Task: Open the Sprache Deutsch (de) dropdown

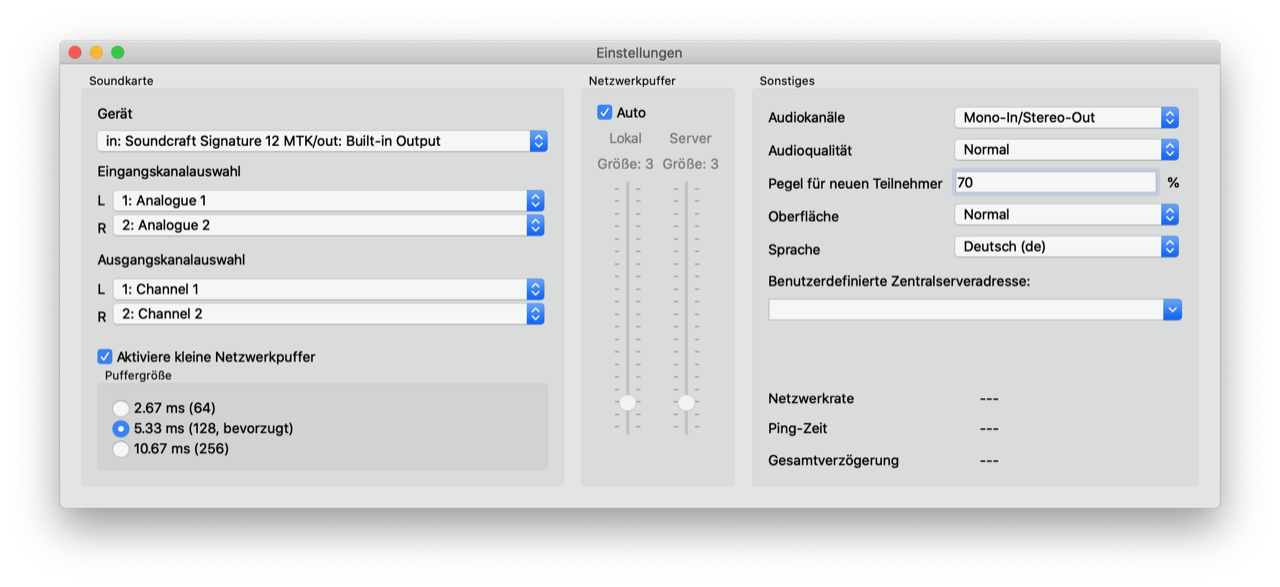Action: coord(1066,247)
